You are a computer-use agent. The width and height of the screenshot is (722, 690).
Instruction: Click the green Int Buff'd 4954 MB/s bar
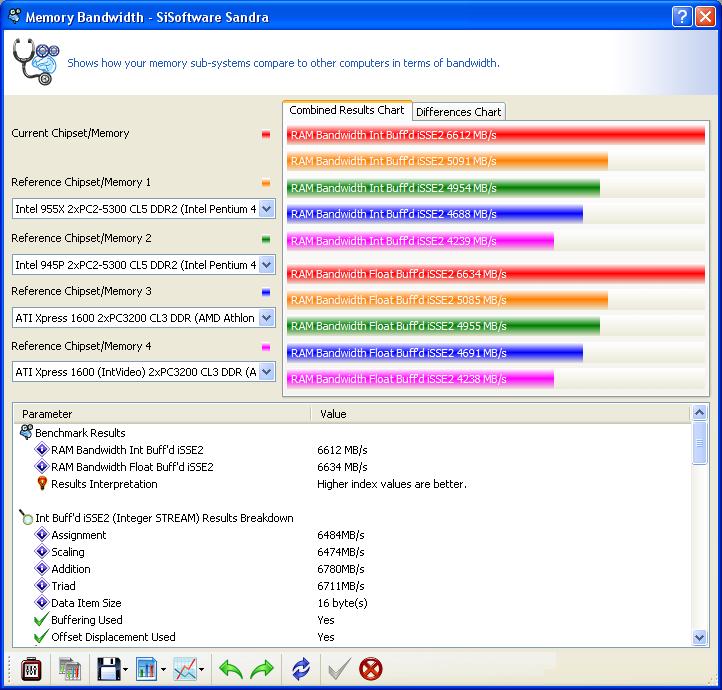443,188
